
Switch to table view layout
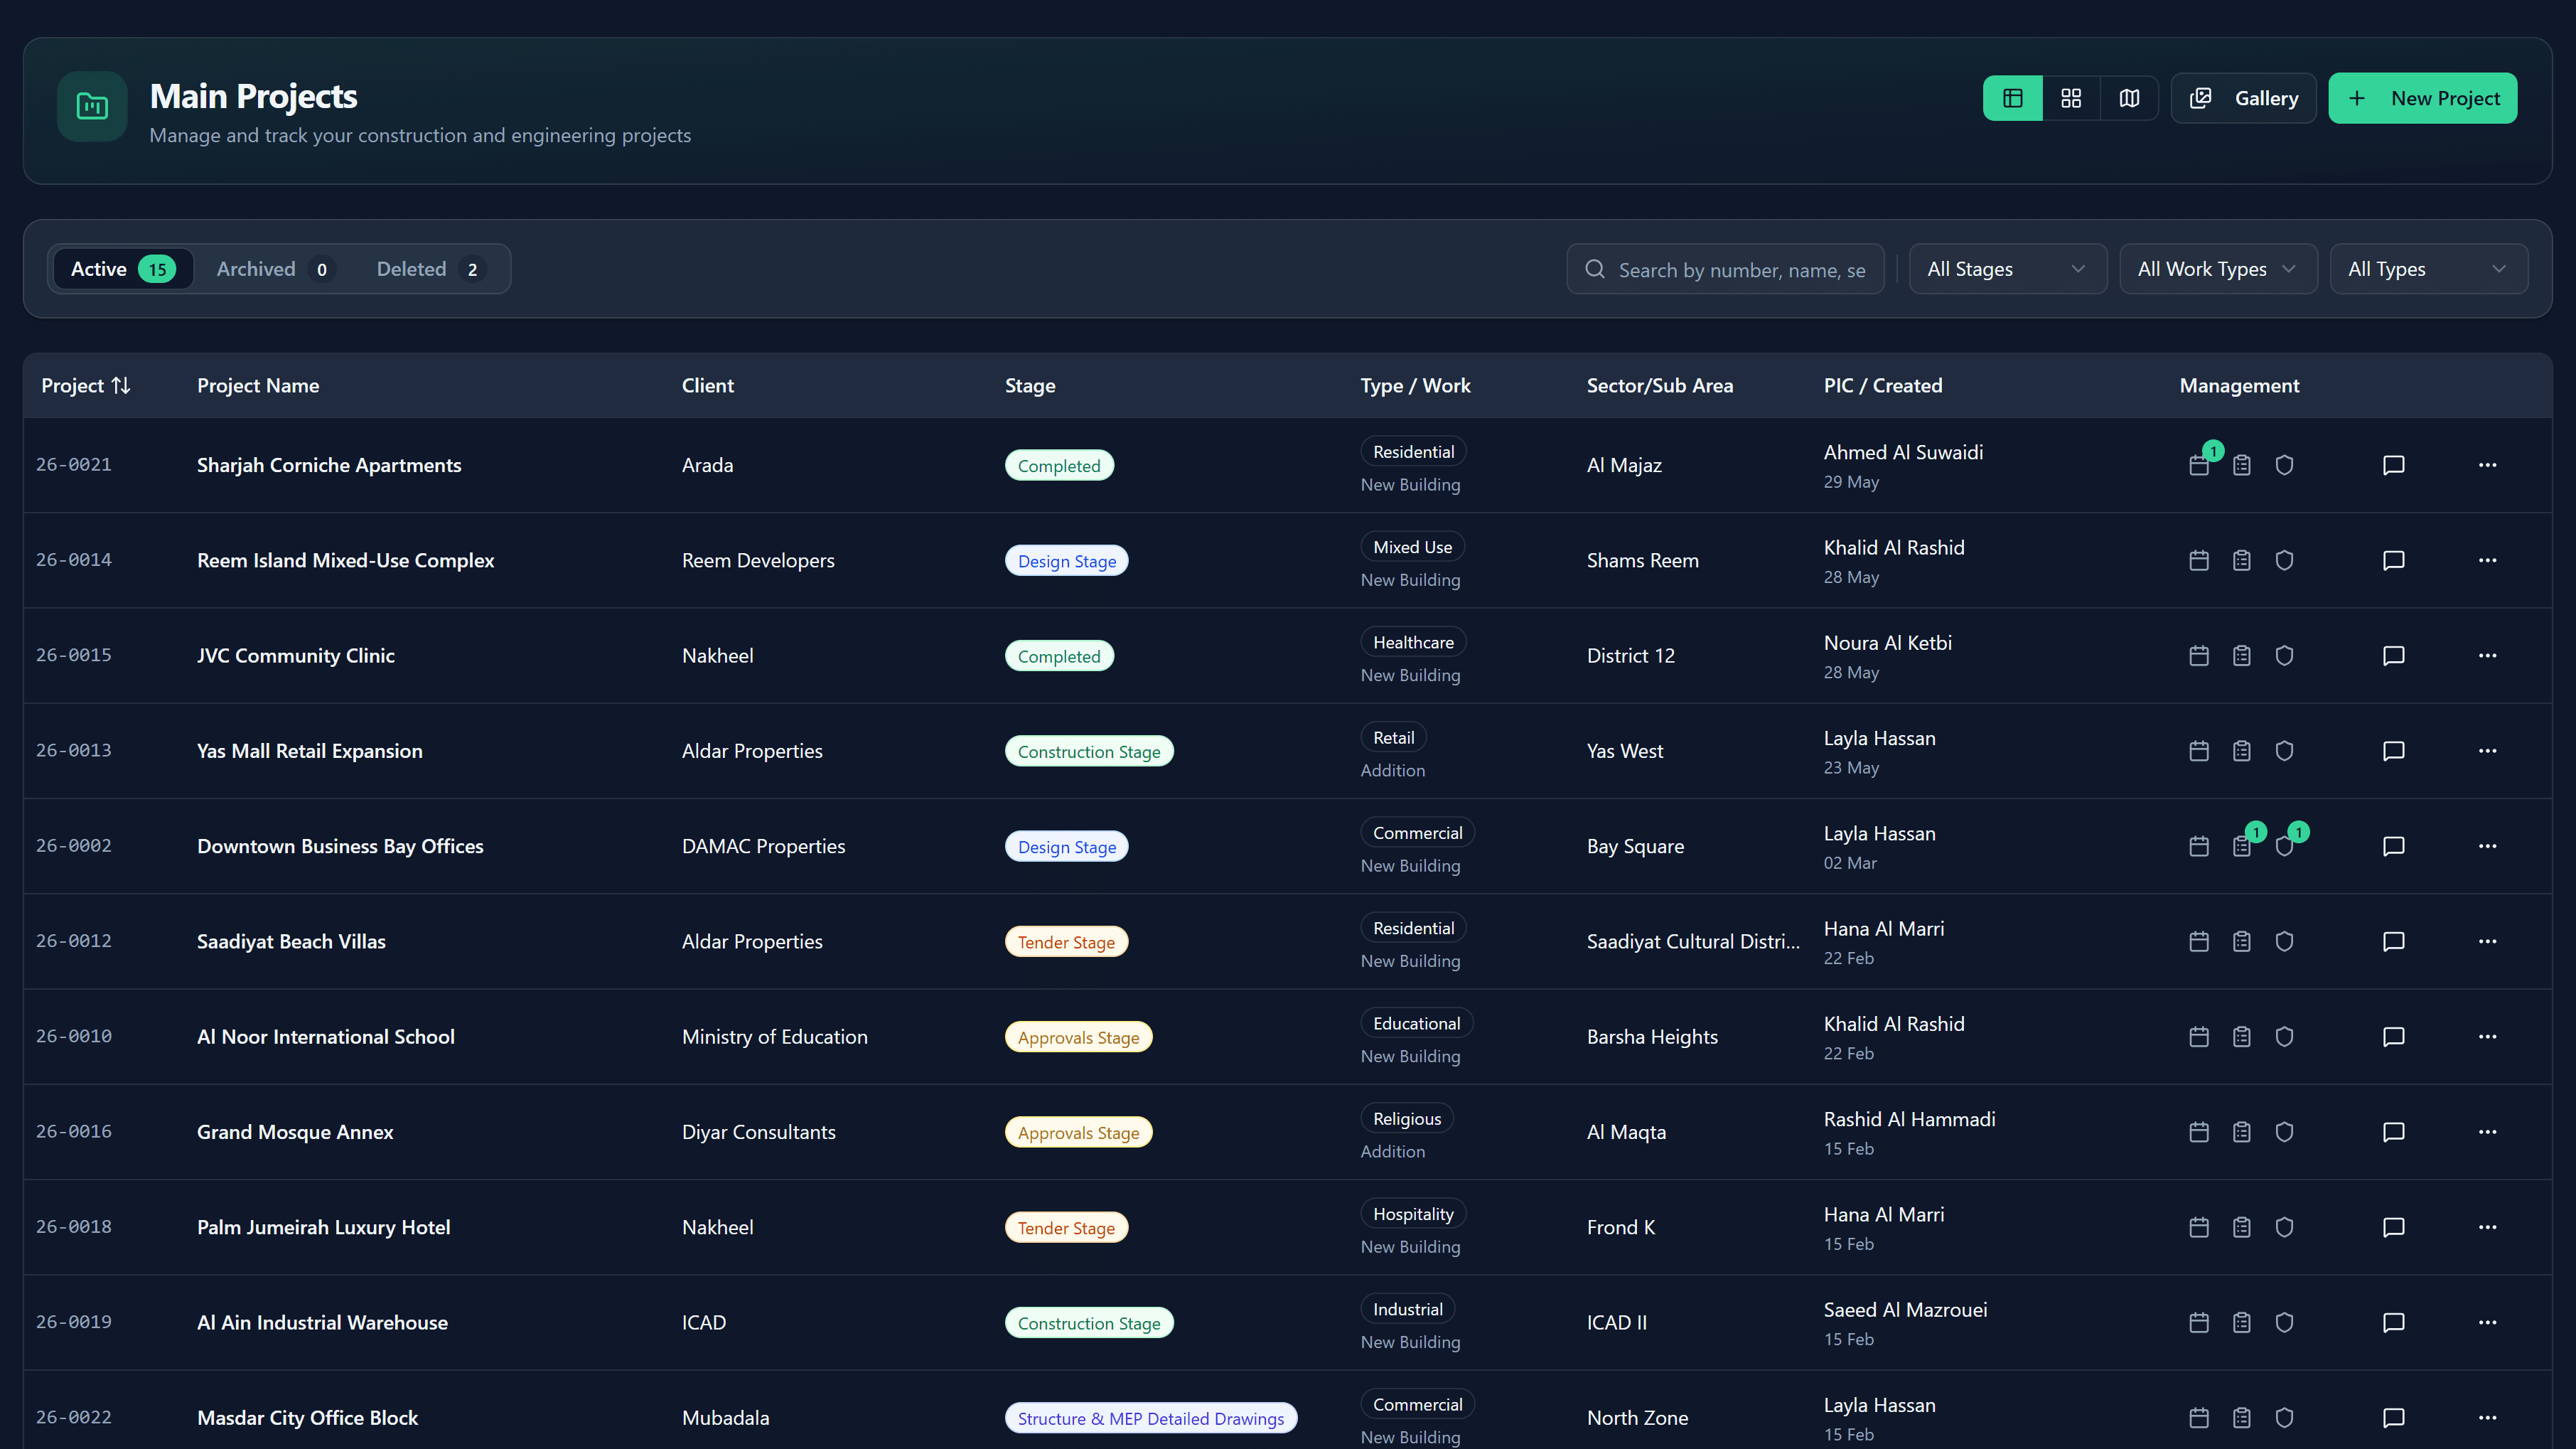click(2012, 98)
